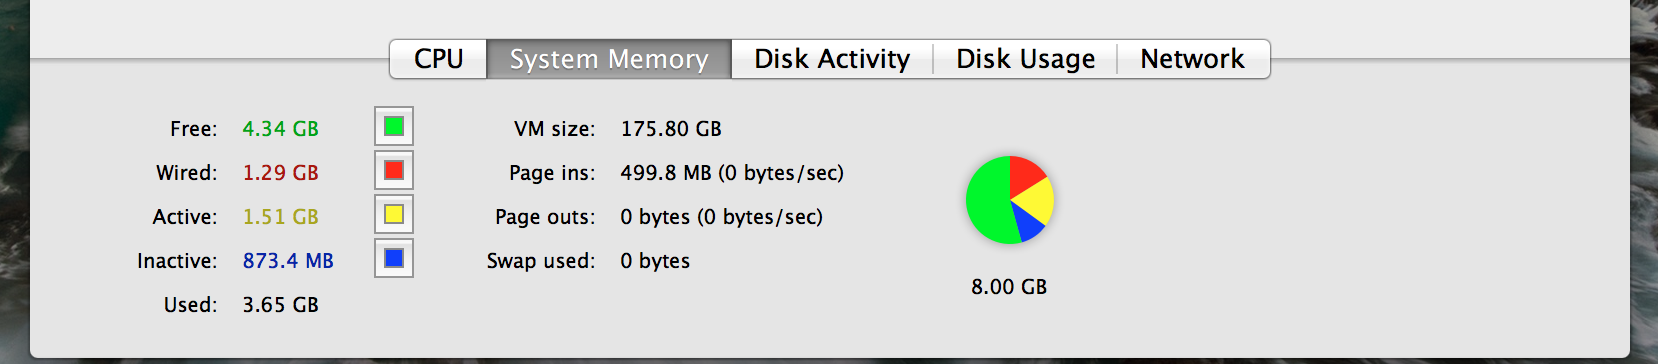Click the VM size value 175.80 GB
The height and width of the screenshot is (364, 1658).
point(671,129)
